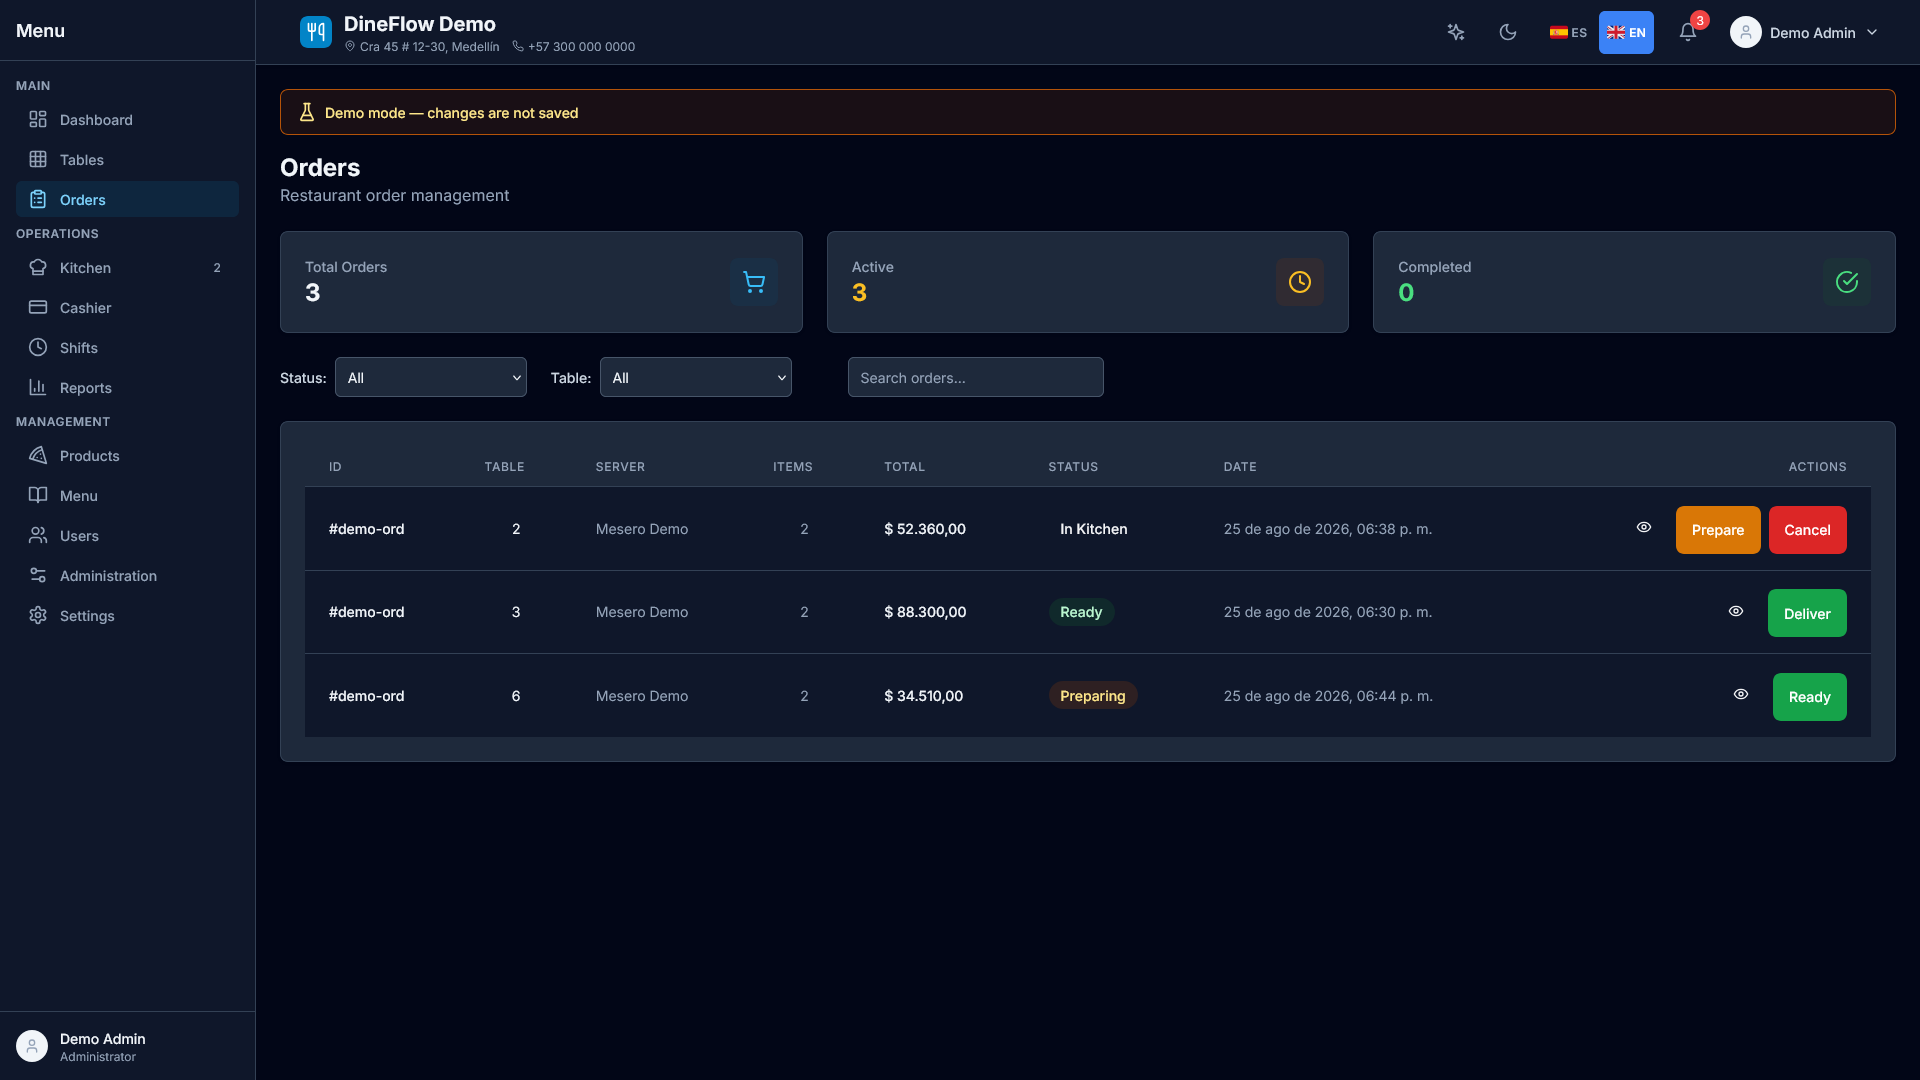Switch language to Spanish (ES)
This screenshot has height=1080, width=1920.
click(1568, 32)
